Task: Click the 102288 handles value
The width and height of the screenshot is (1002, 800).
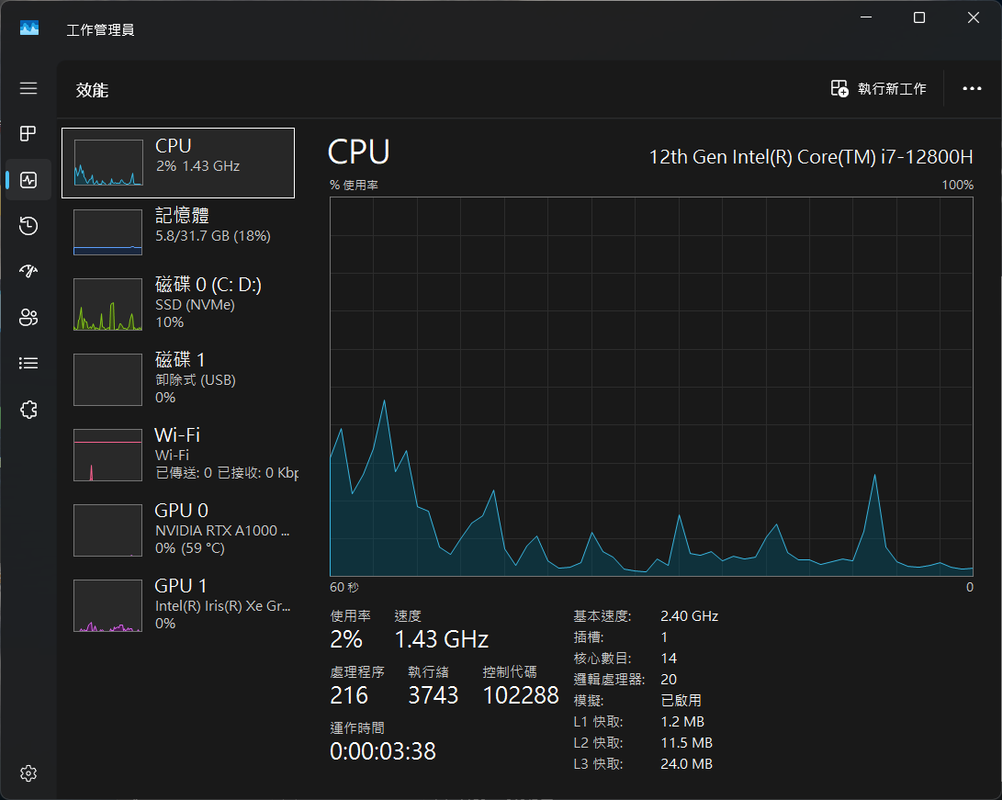Action: pyautogui.click(x=521, y=695)
